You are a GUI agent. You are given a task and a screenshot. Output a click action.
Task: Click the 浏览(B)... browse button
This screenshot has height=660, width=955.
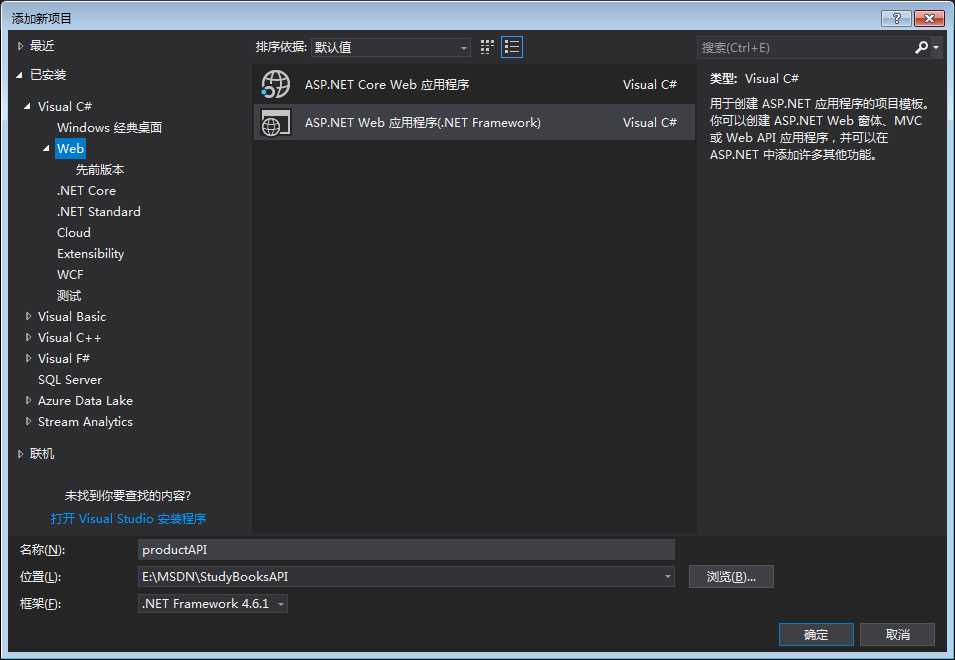(731, 577)
